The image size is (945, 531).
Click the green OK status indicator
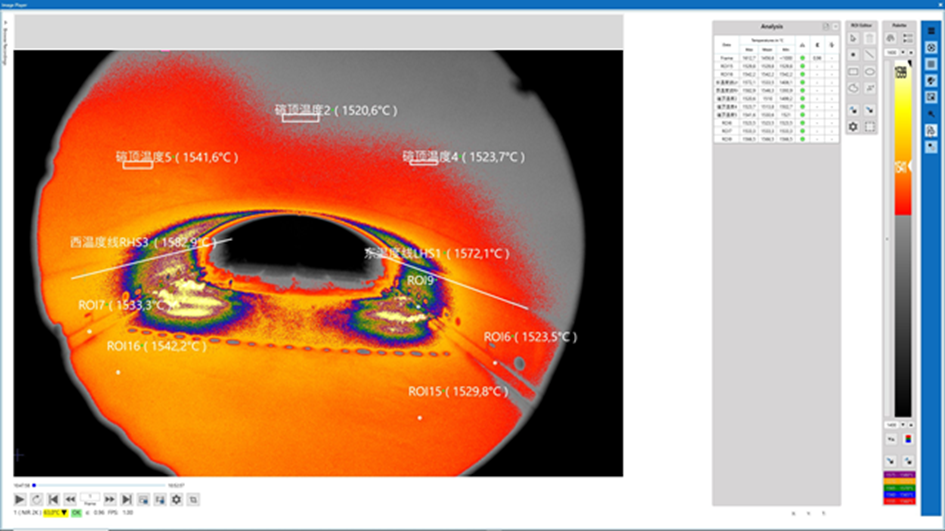(77, 513)
